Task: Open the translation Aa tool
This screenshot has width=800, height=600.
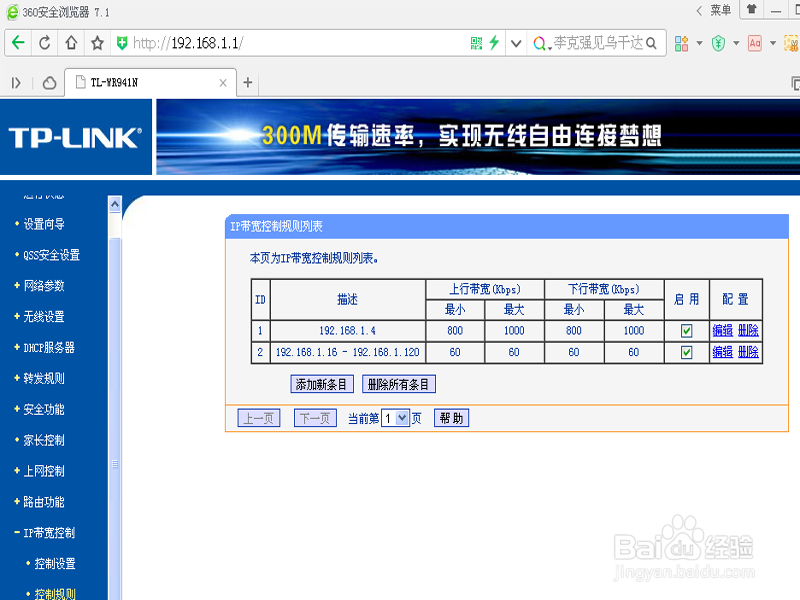Action: (755, 43)
